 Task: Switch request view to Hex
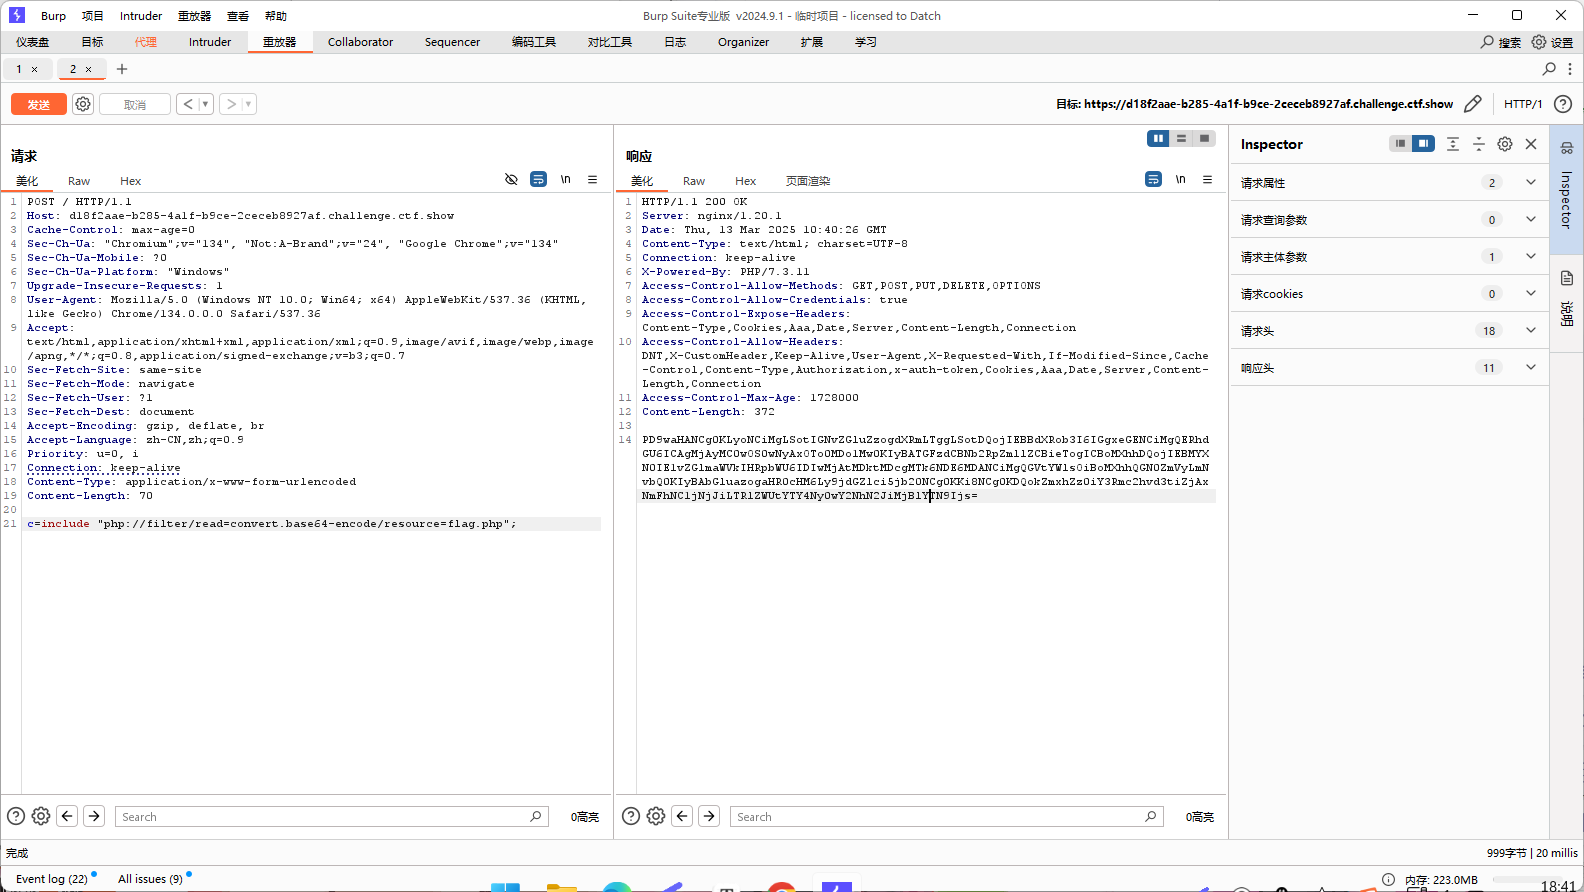tap(130, 181)
